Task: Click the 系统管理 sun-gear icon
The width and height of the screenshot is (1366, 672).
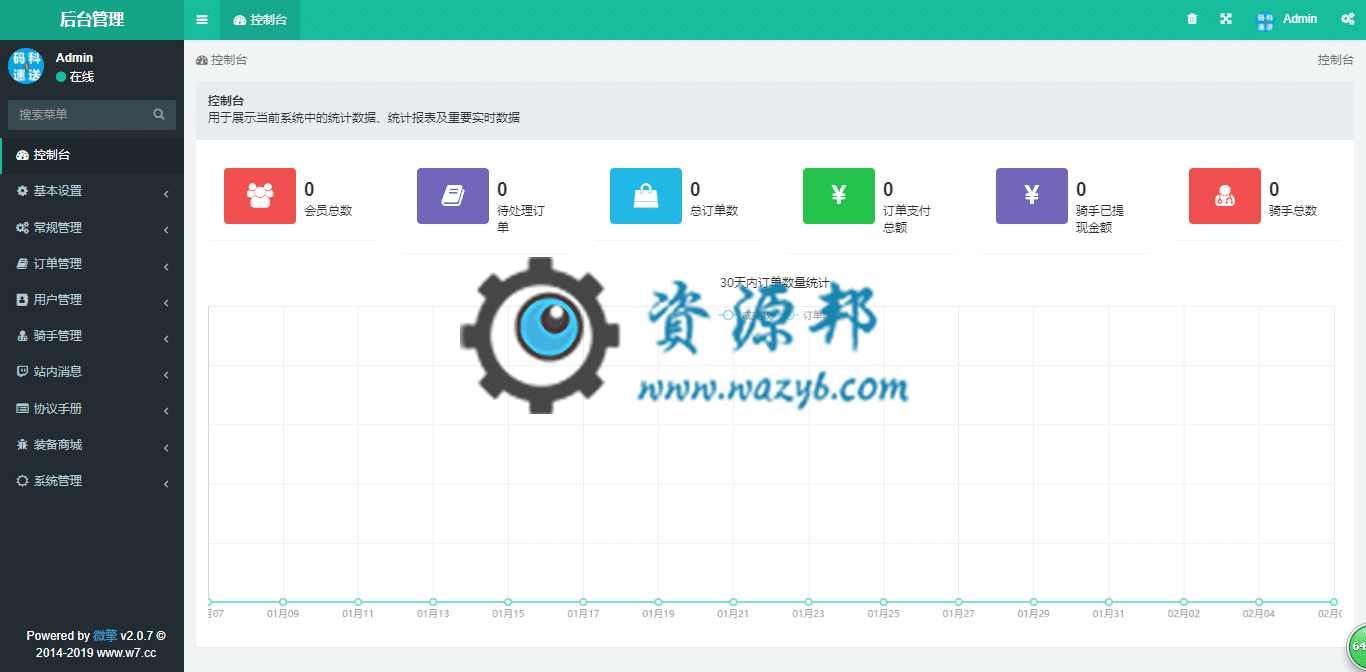Action: (22, 481)
